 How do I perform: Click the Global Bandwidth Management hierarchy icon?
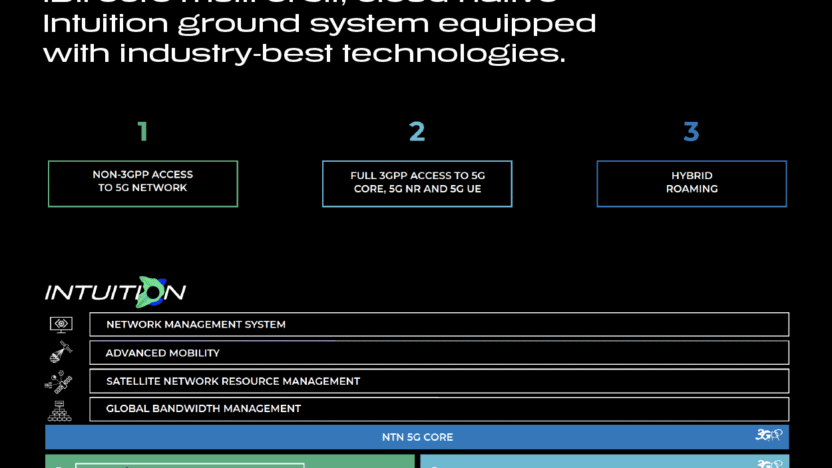[60, 409]
